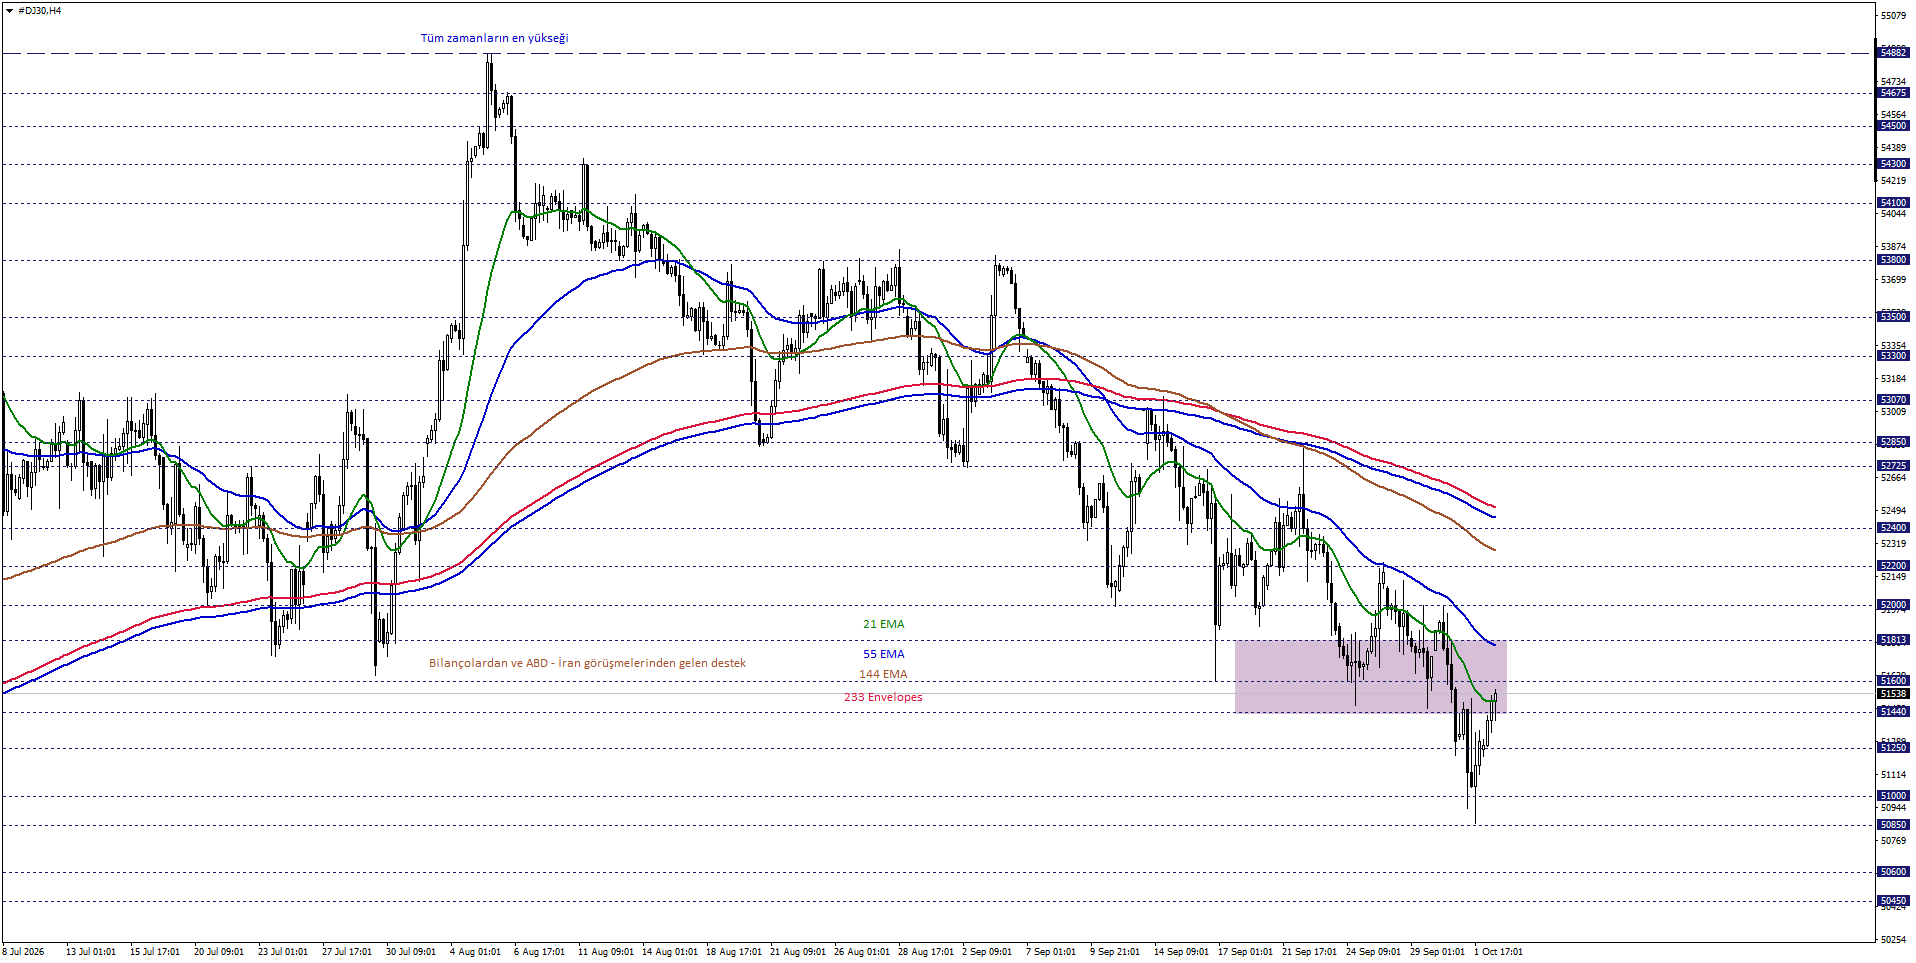Click the current price tag 51538

[1893, 694]
